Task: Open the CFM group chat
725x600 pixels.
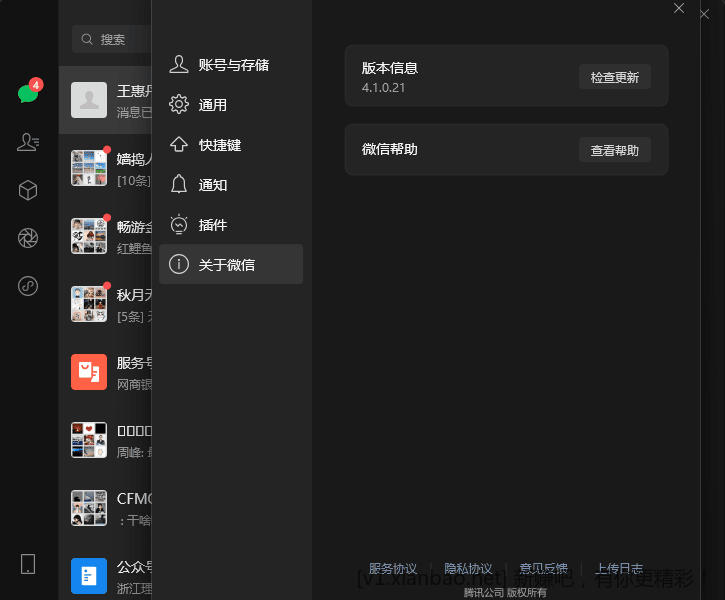Action: point(105,508)
